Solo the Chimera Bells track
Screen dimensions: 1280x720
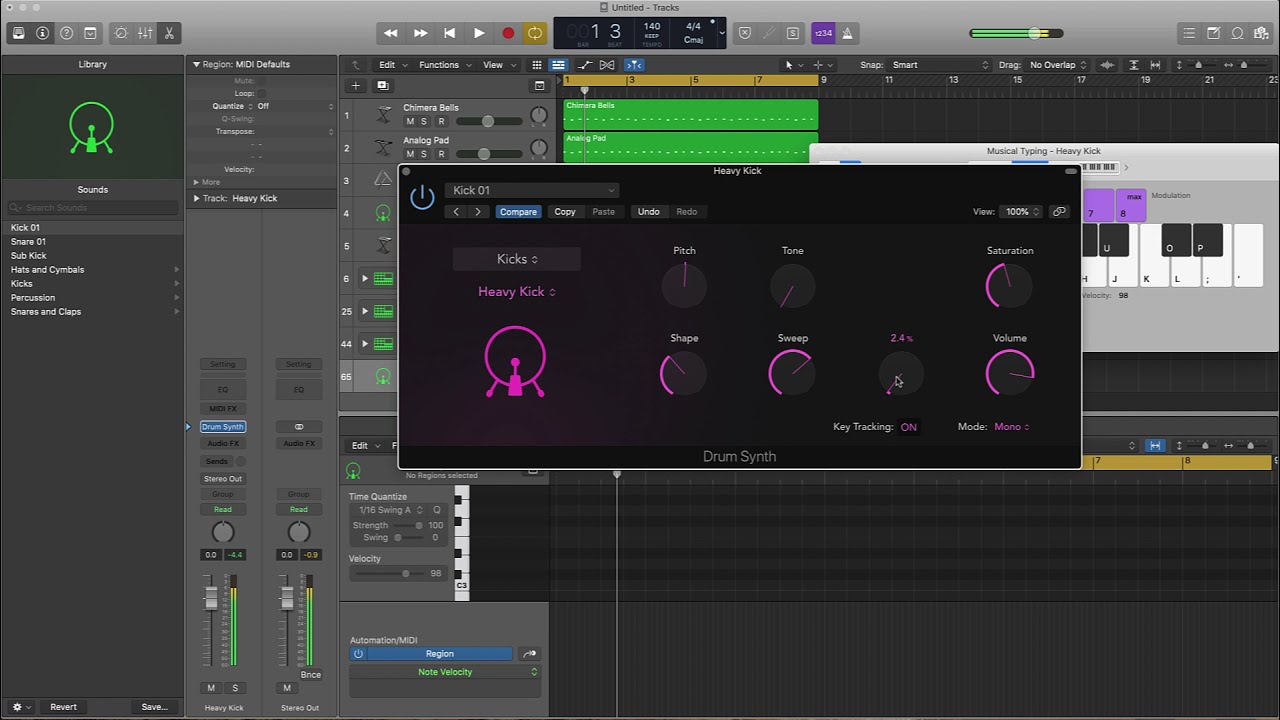click(424, 121)
